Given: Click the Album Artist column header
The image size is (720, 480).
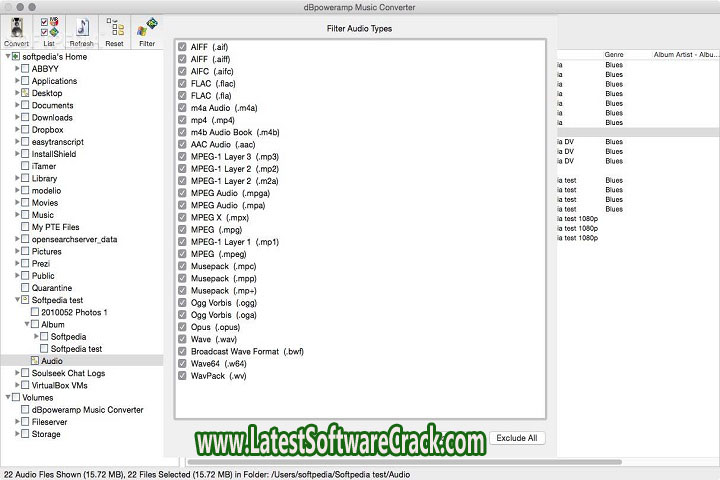Looking at the screenshot, I should point(684,54).
